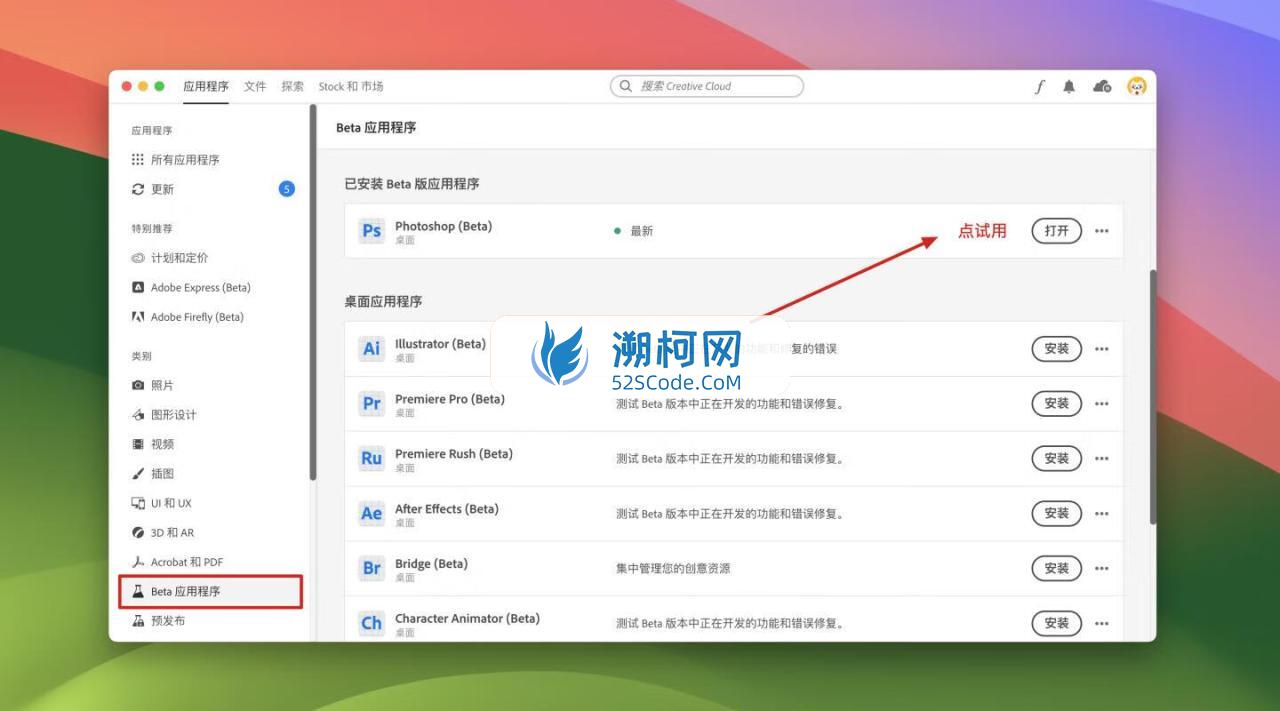Click 打开 for Photoshop (Beta)

click(x=1057, y=231)
